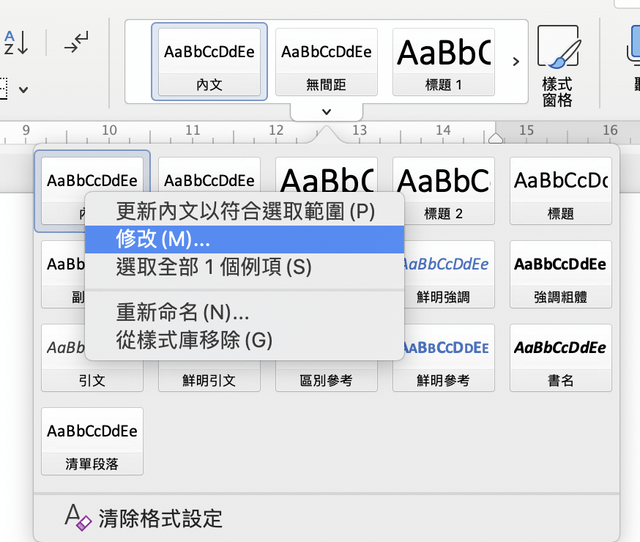
Task: Apply 標題 2 style in gallery
Action: (x=443, y=191)
